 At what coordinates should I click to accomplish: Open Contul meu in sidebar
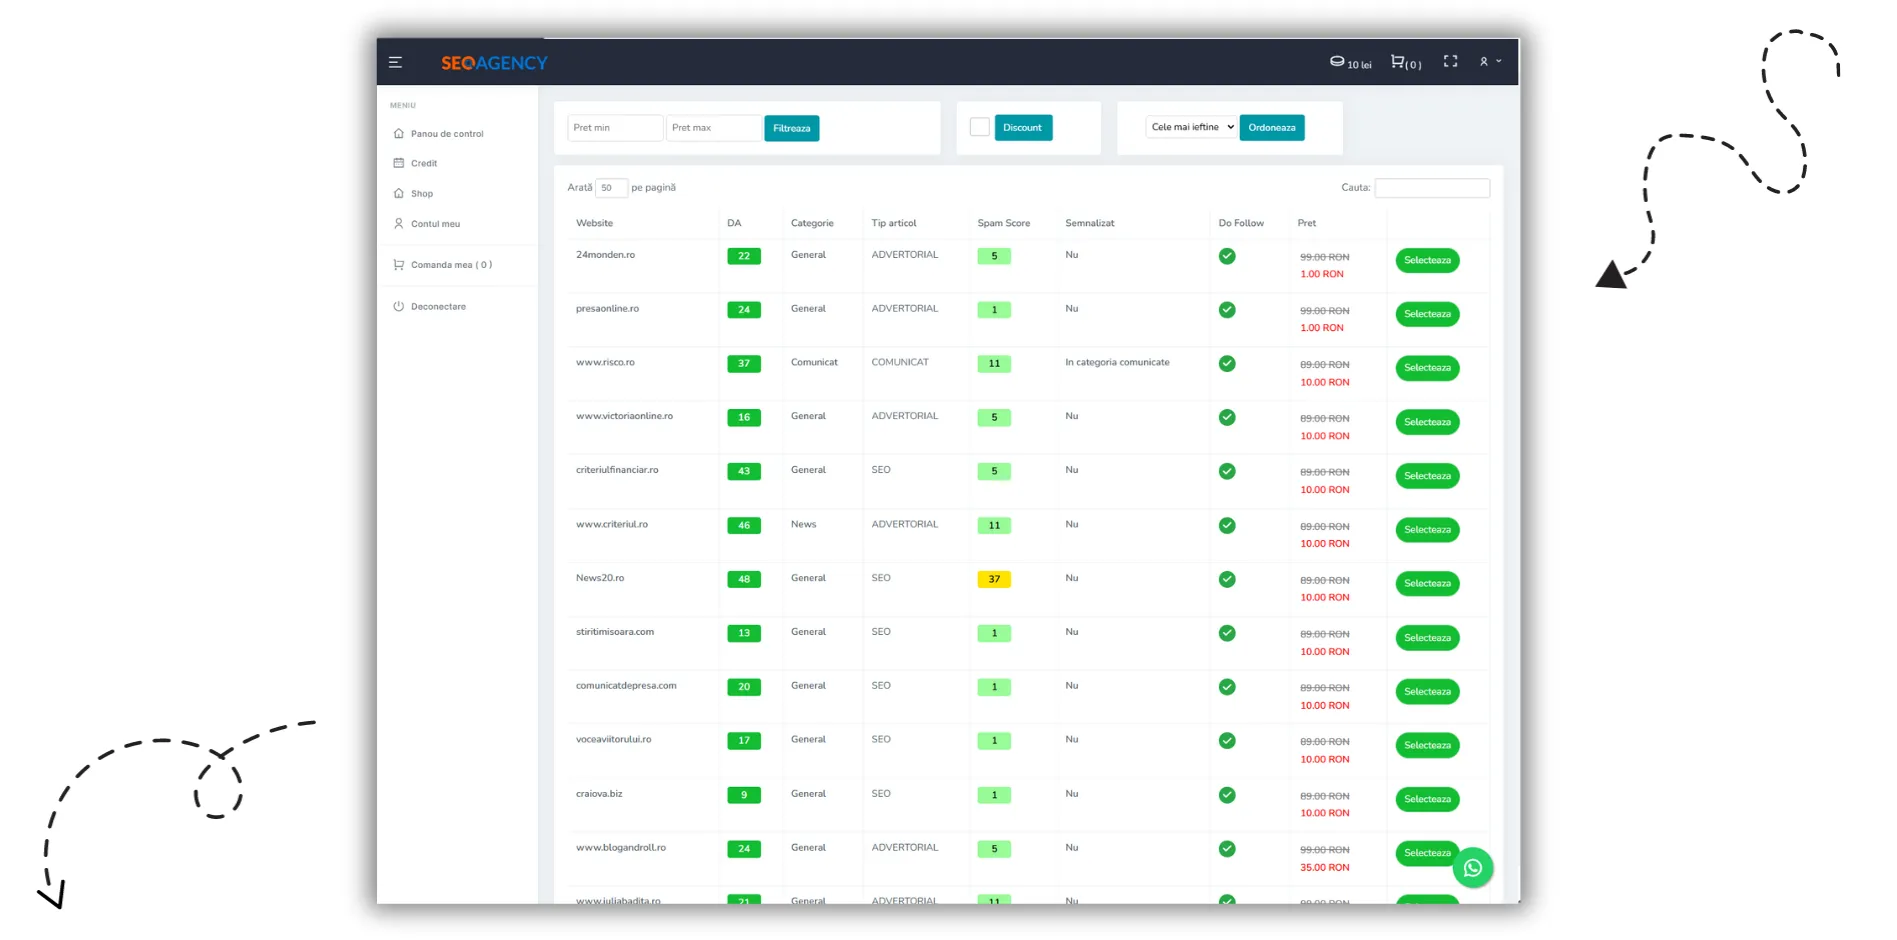click(435, 224)
